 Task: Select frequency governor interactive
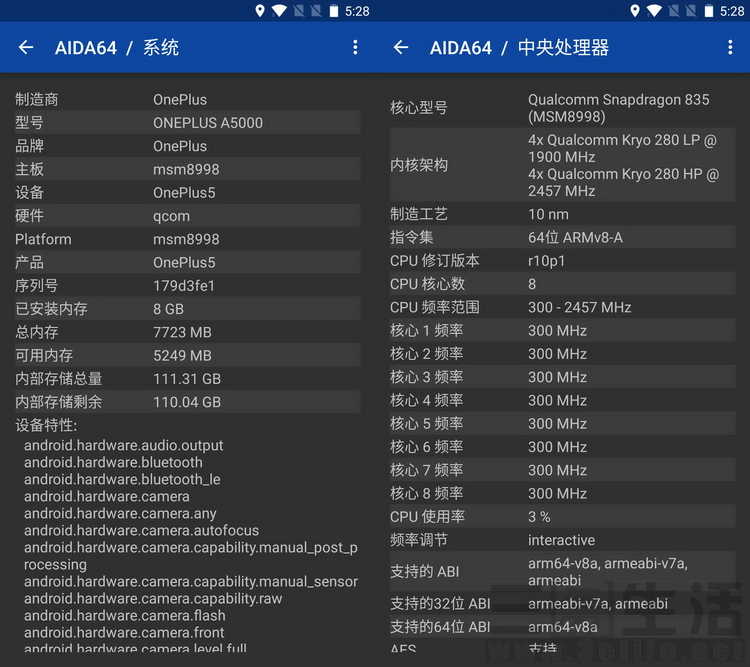coord(562,540)
